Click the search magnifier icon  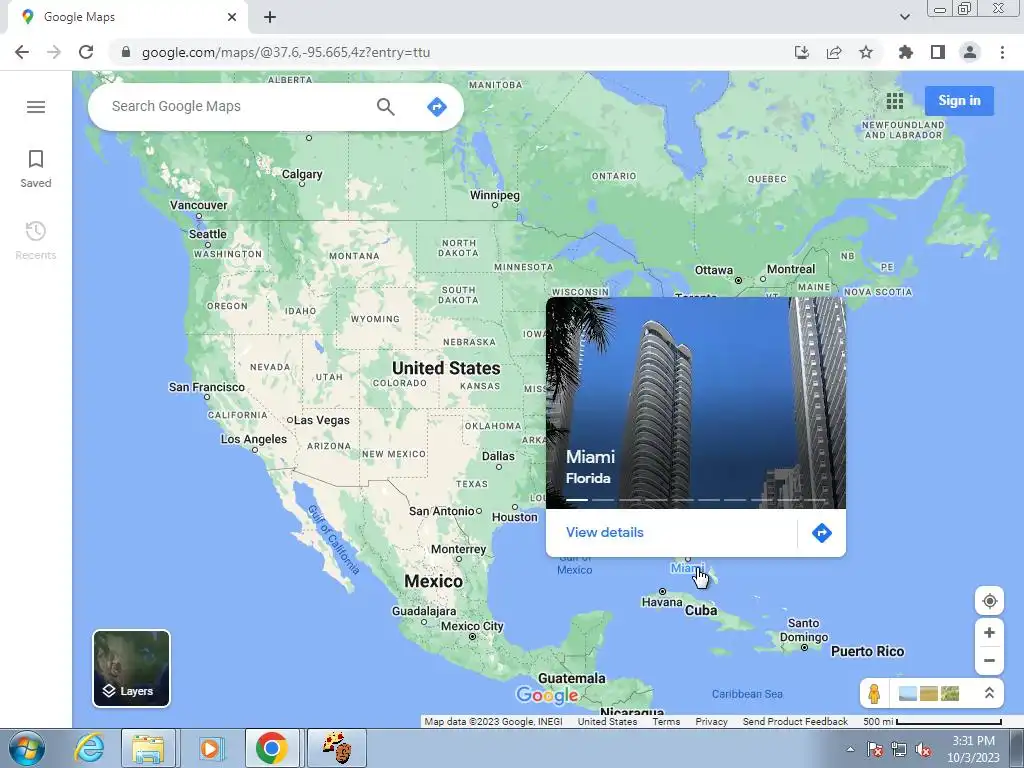[385, 106]
